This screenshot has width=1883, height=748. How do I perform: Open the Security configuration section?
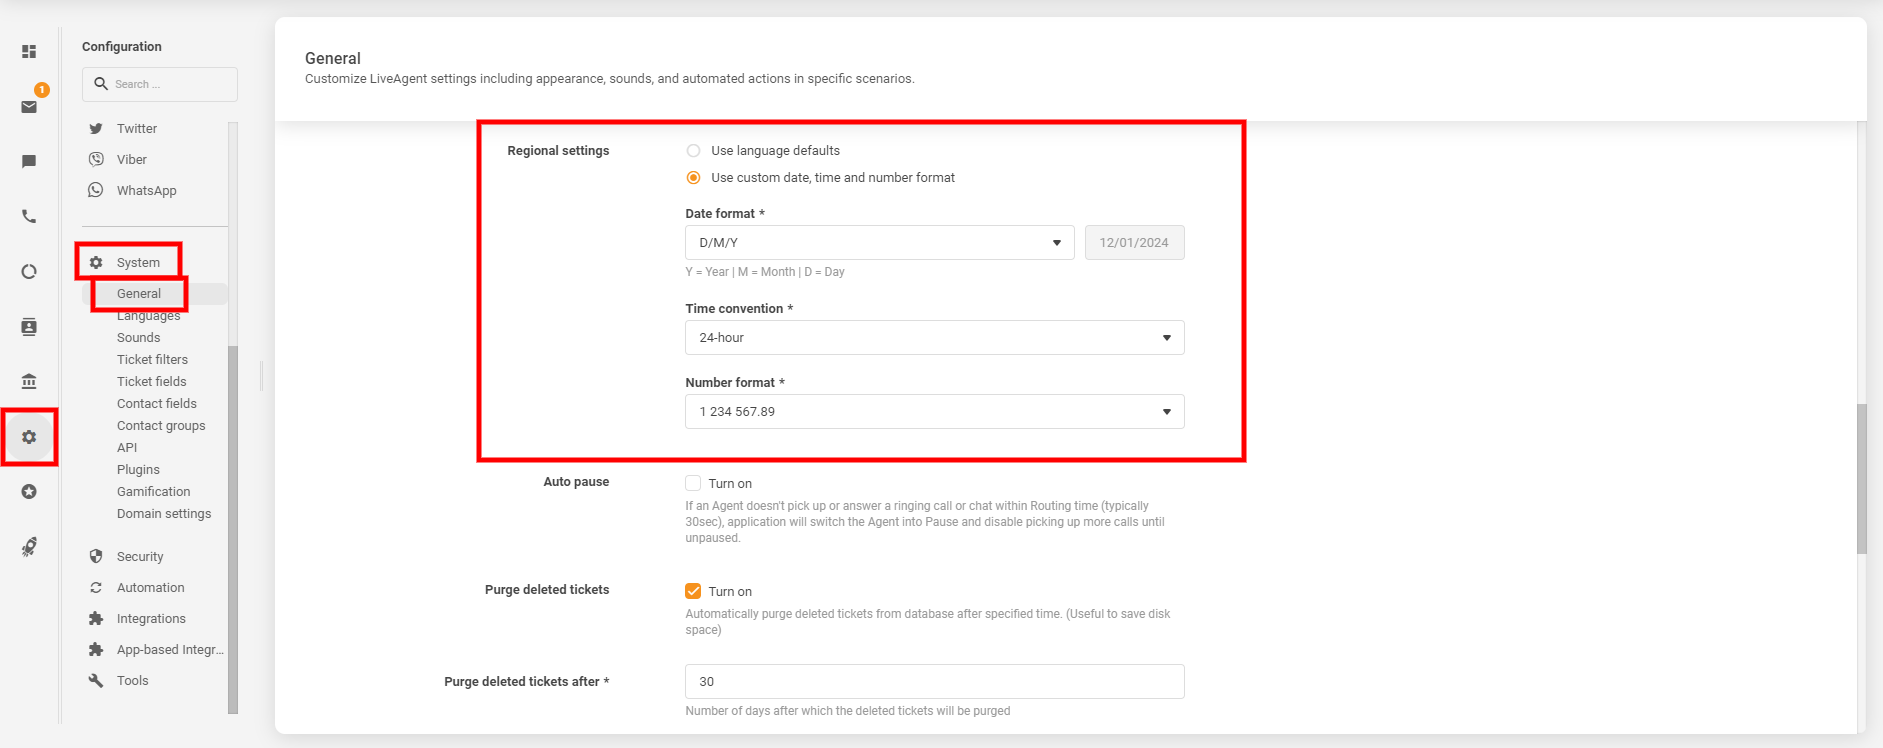point(140,557)
